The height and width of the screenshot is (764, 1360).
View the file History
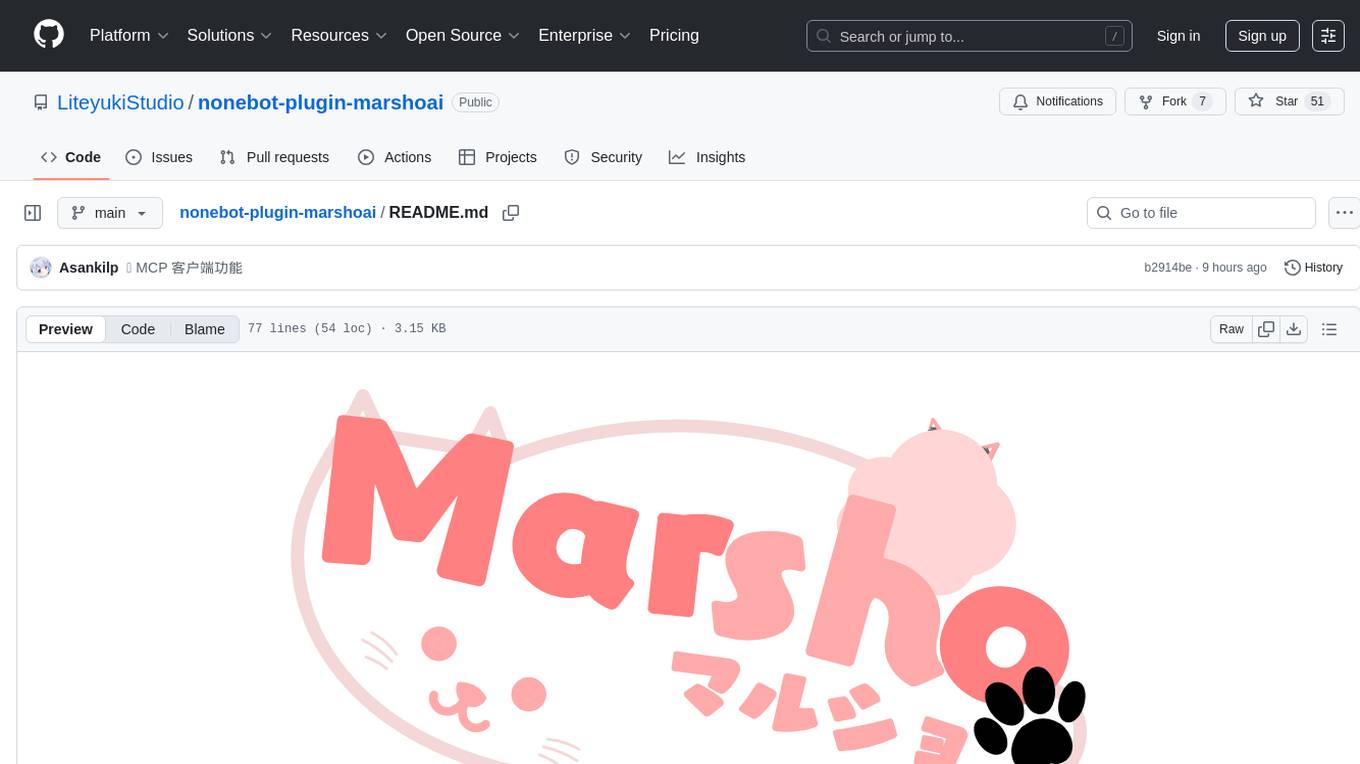pos(1313,268)
